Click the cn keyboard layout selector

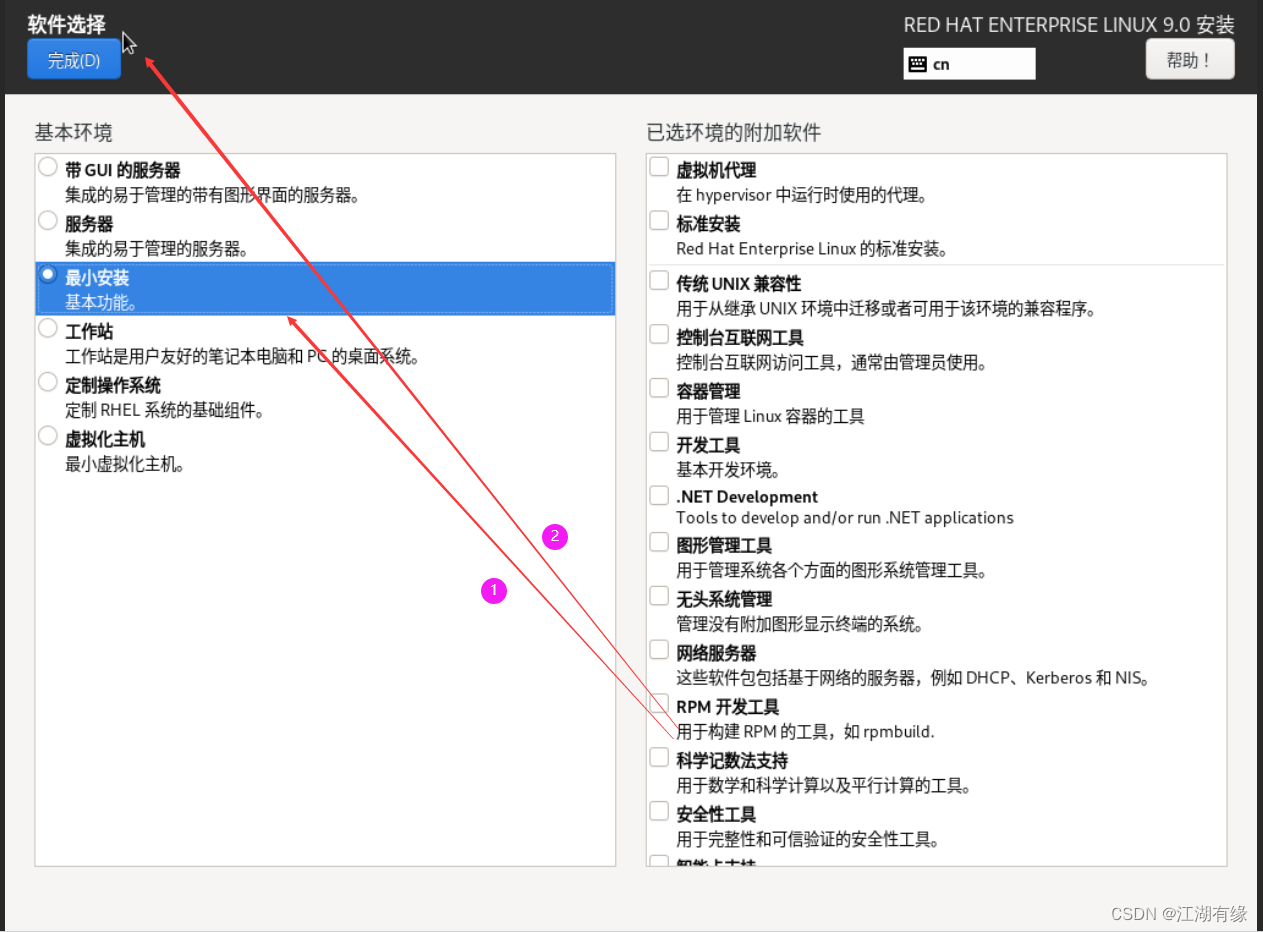[x=967, y=63]
